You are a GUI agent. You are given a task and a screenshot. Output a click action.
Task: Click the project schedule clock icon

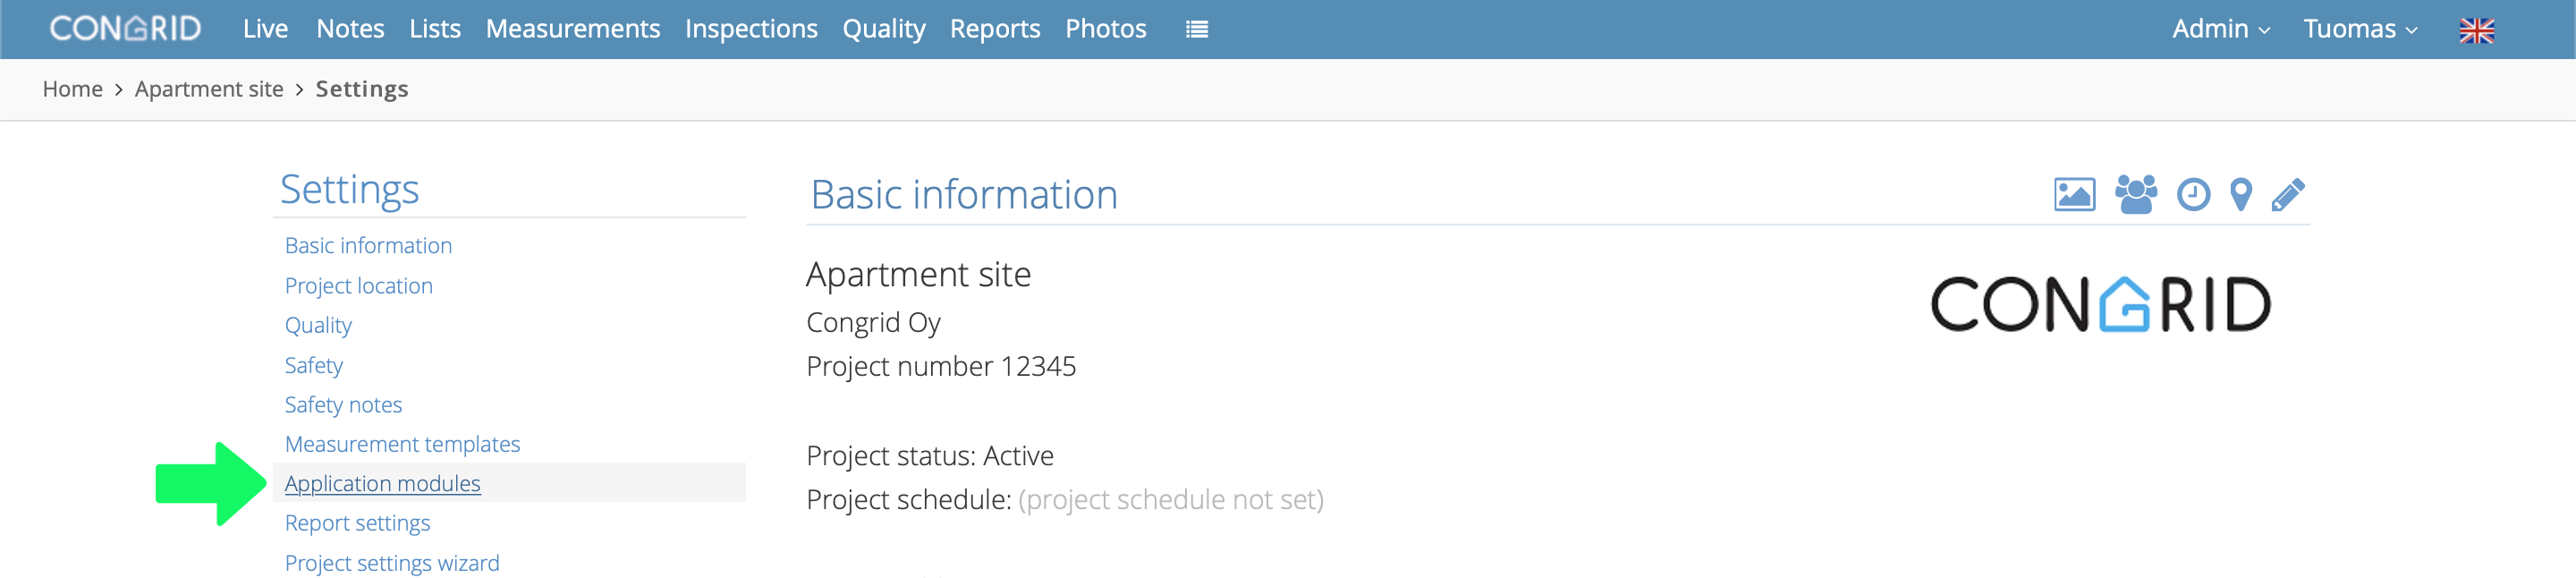click(x=2193, y=194)
